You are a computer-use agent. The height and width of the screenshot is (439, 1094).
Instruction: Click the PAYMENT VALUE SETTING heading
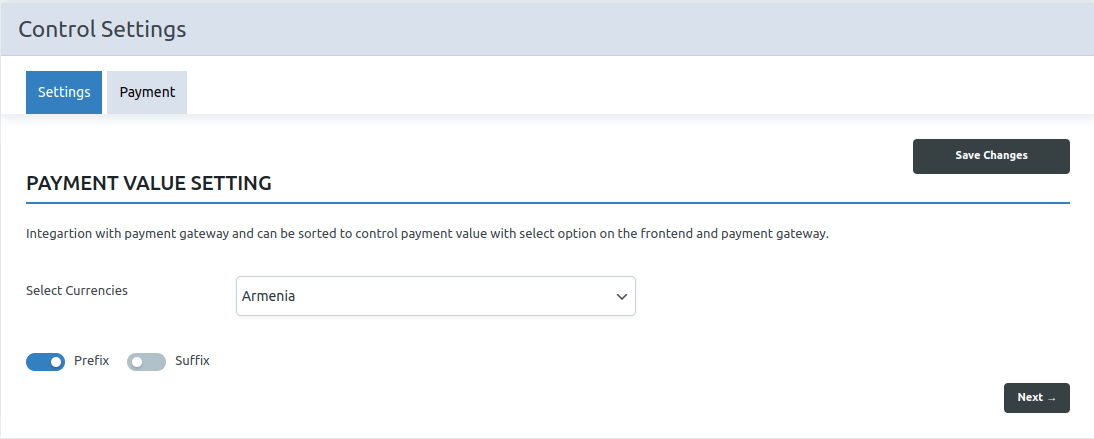click(149, 184)
